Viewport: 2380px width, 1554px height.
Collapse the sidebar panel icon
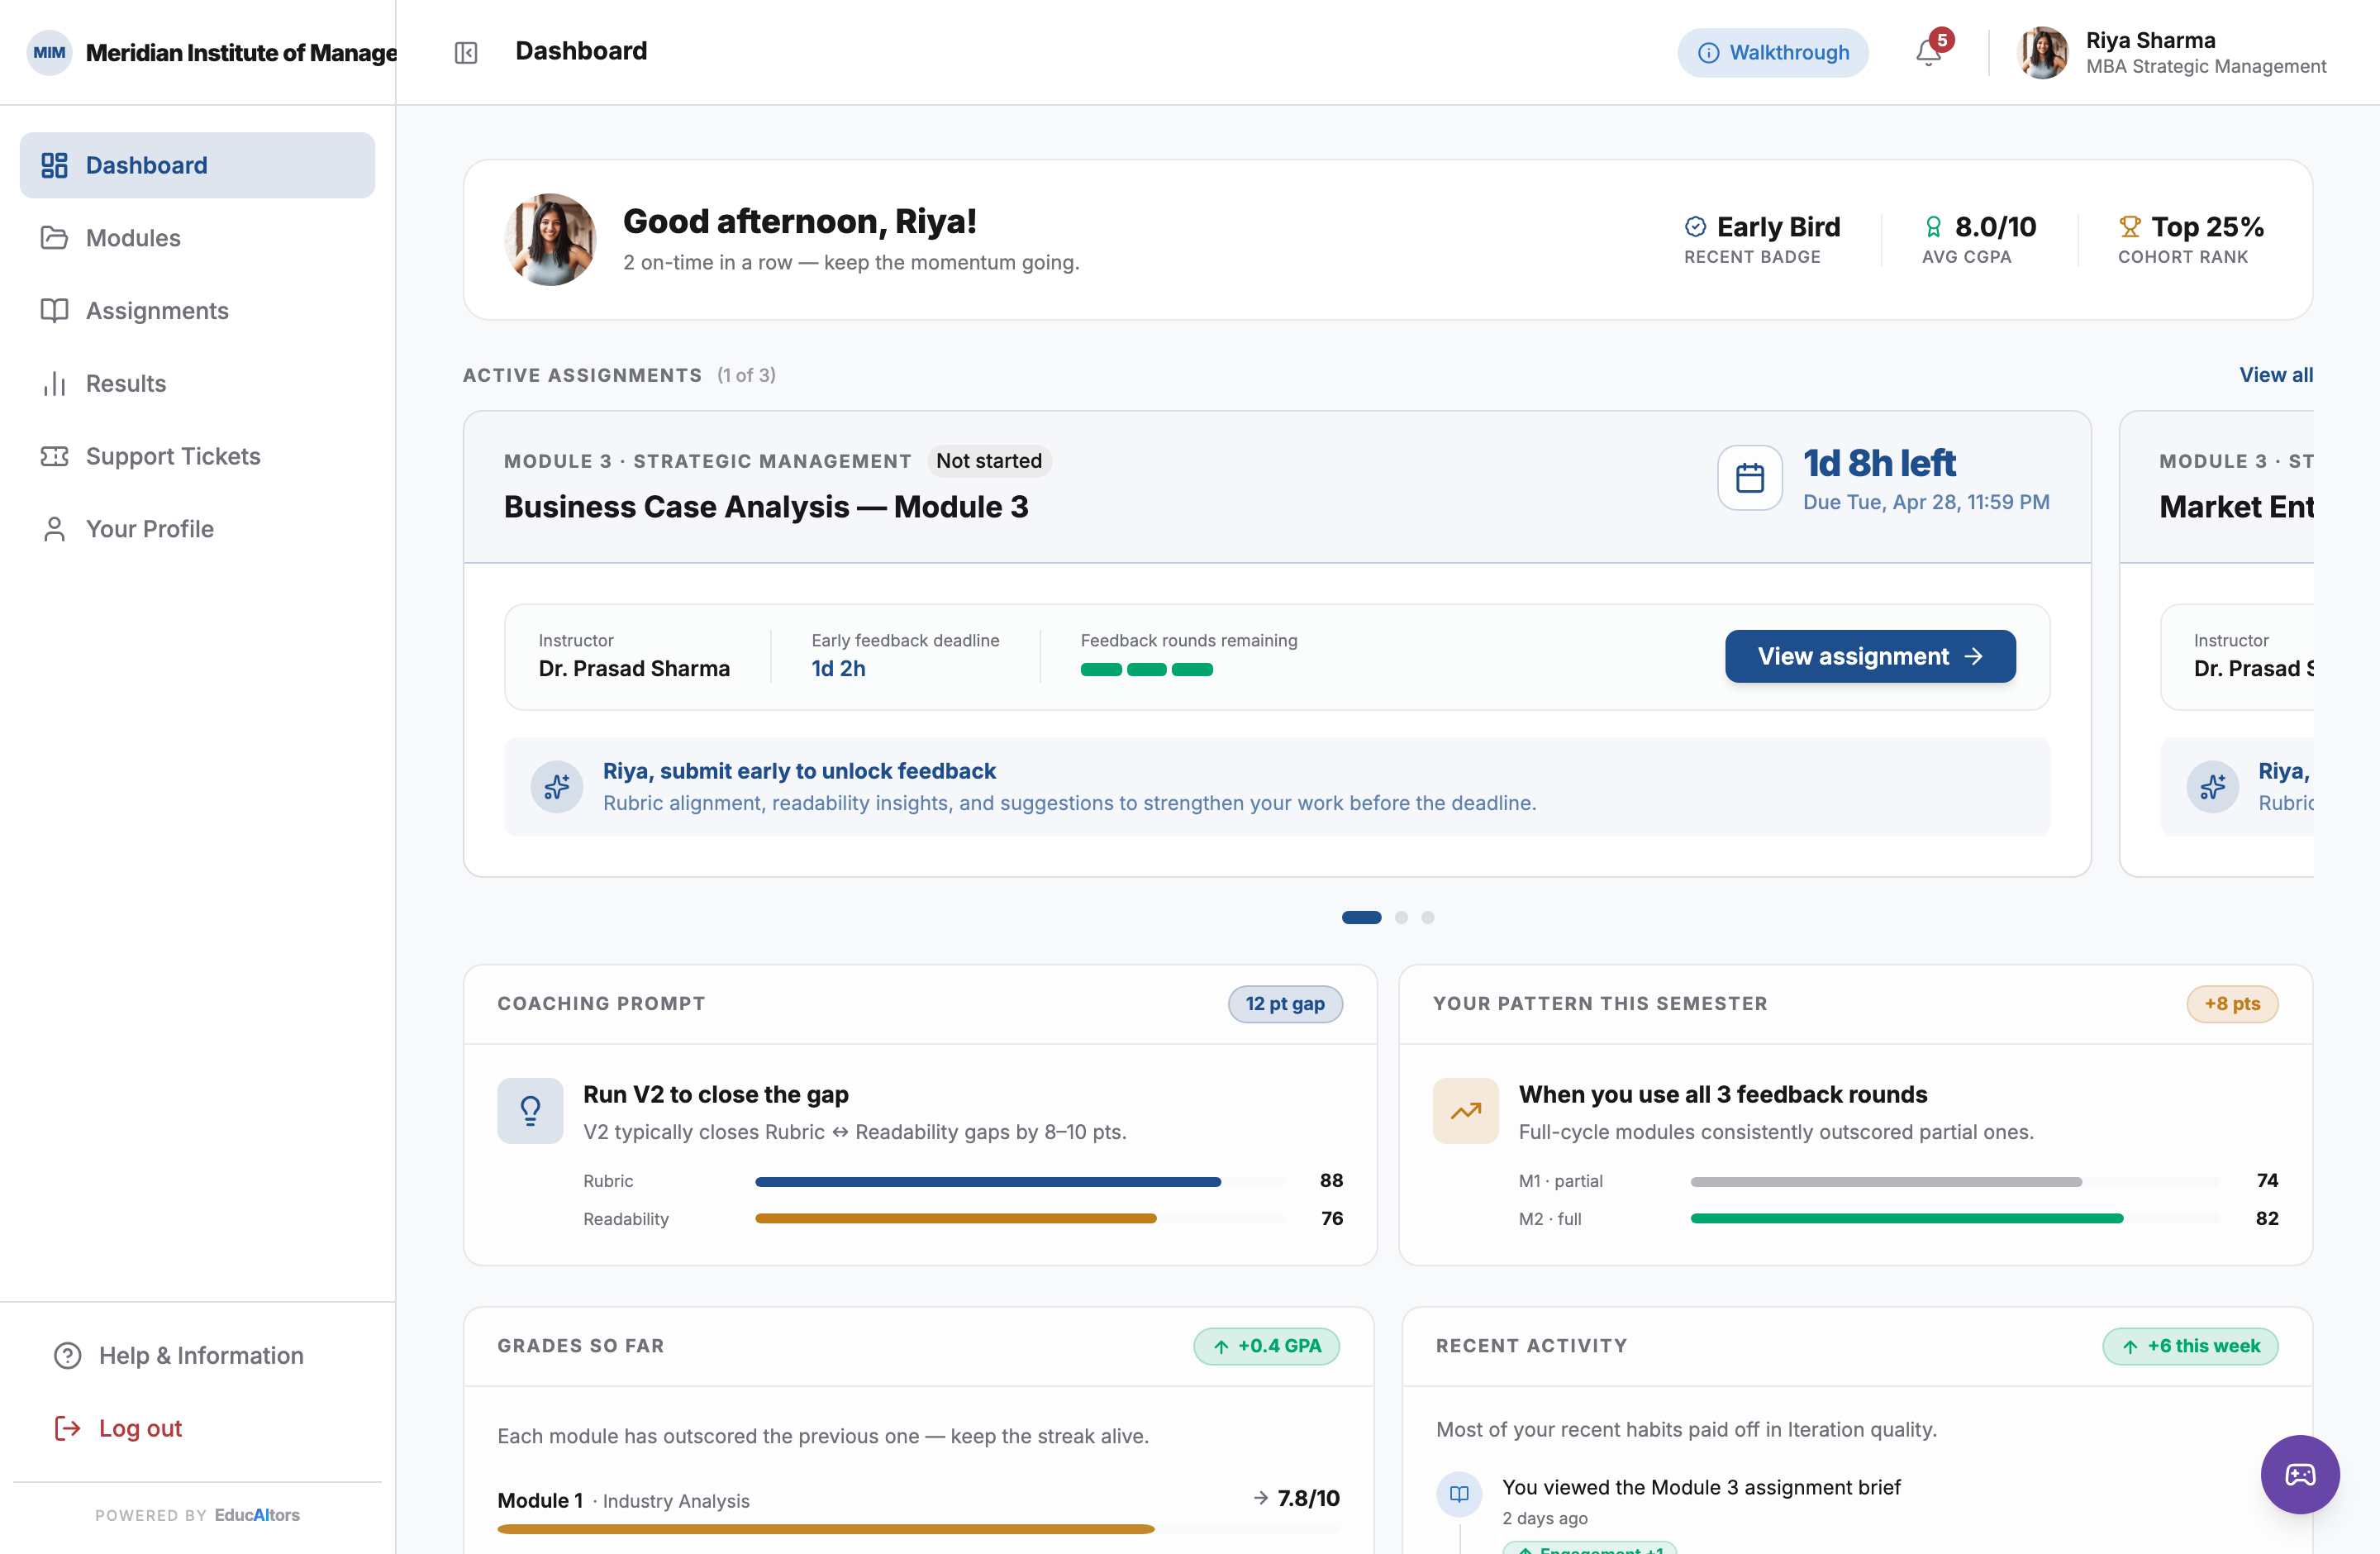[x=466, y=52]
